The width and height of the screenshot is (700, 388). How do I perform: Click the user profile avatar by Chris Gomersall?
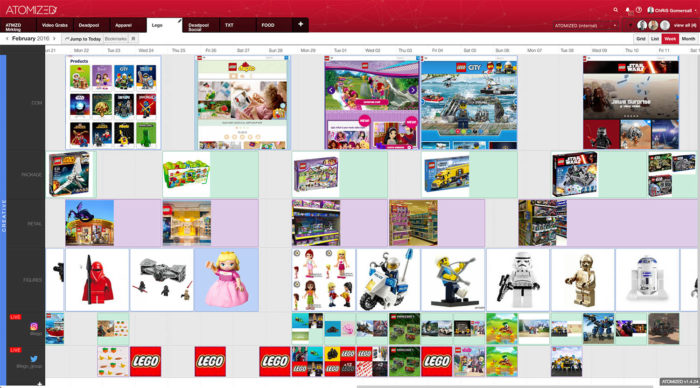(x=650, y=10)
